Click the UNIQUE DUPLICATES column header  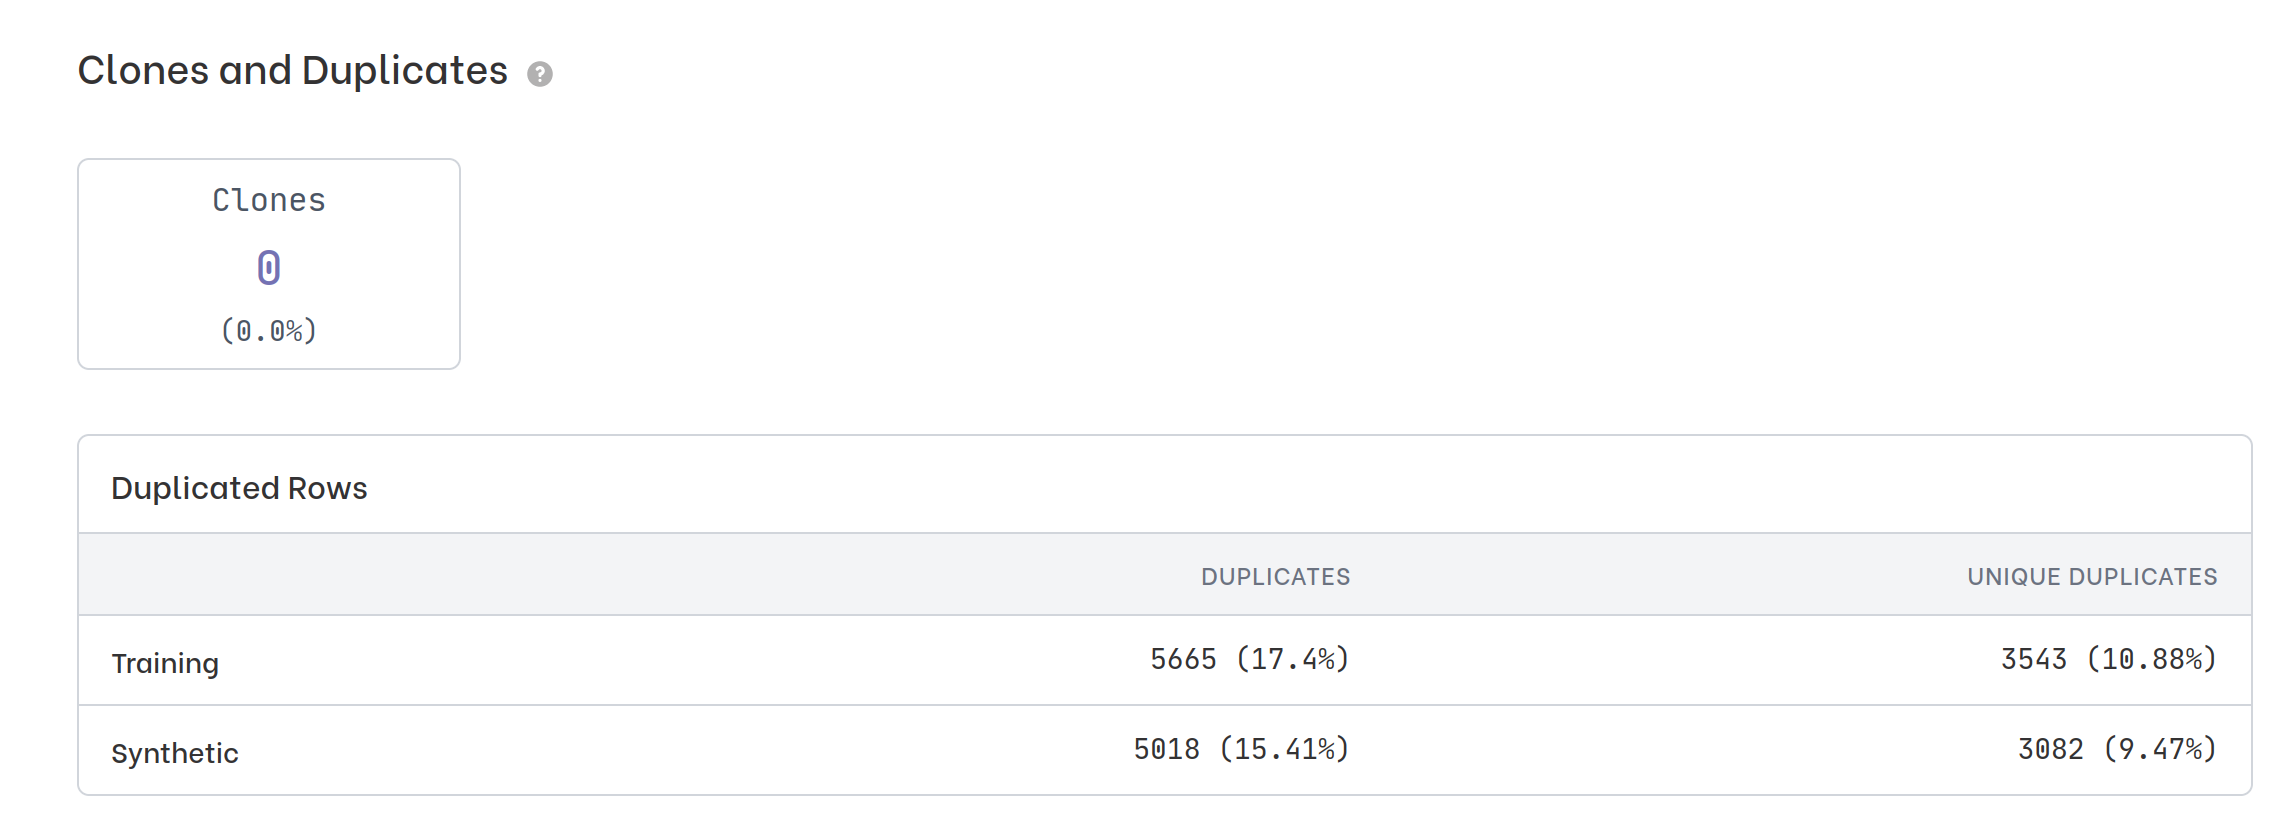click(2092, 577)
